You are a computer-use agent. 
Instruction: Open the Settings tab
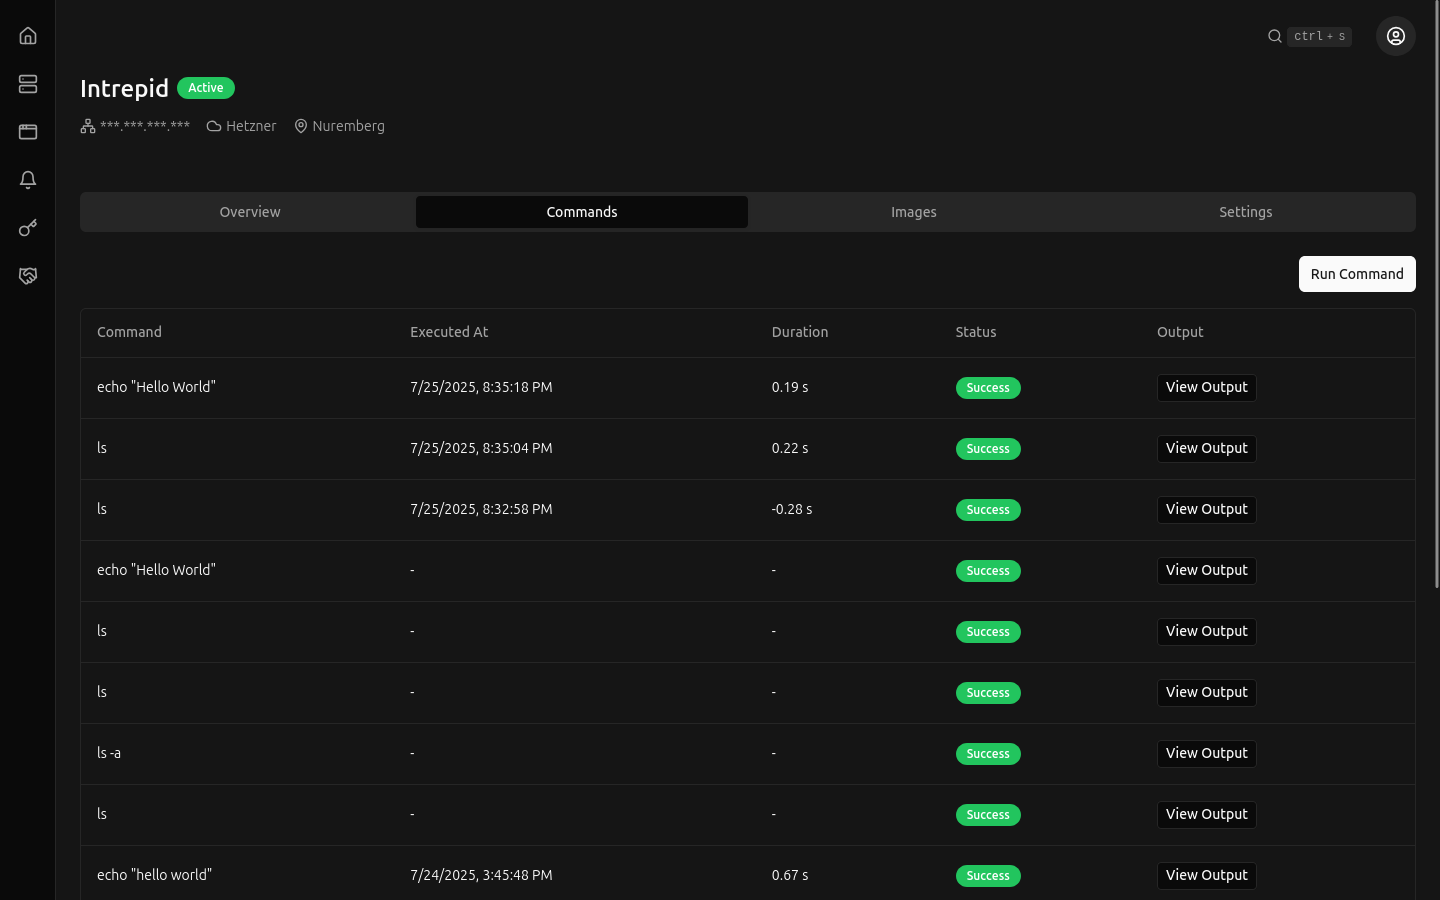[1246, 212]
